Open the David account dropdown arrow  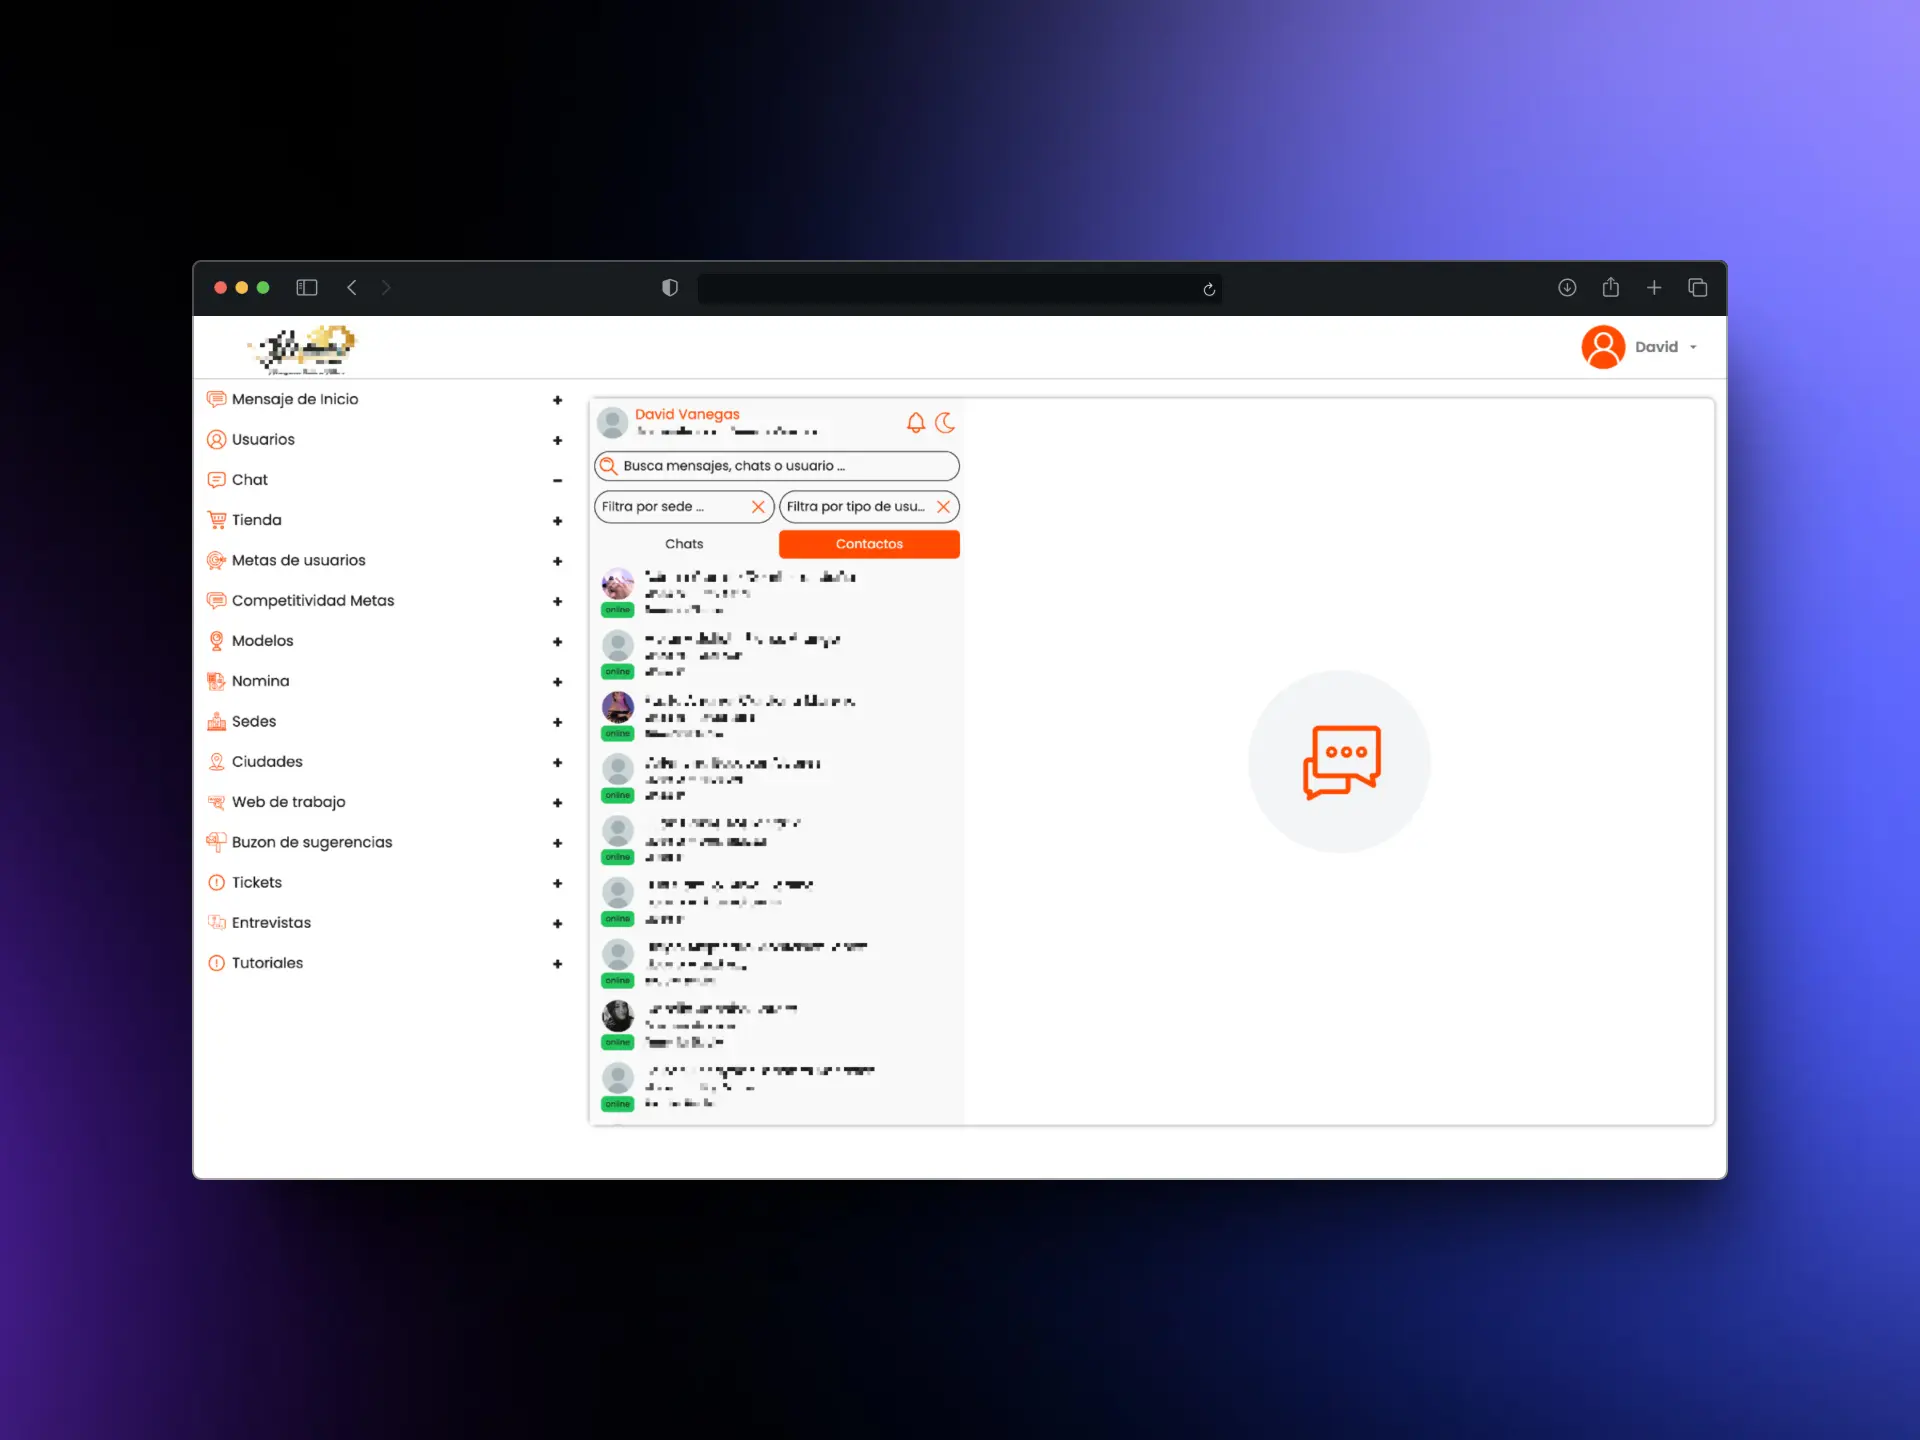pos(1693,348)
